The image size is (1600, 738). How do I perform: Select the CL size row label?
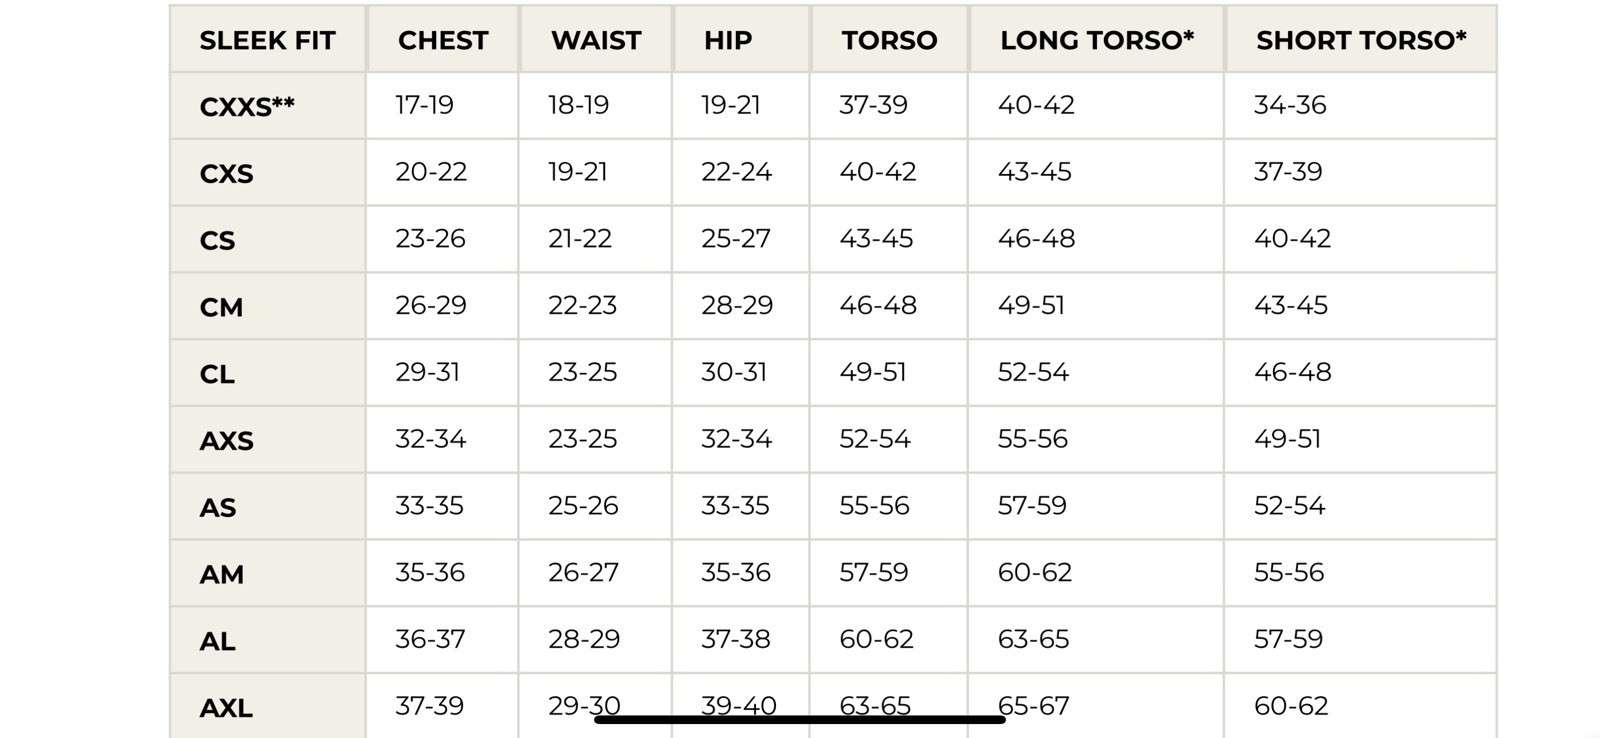(217, 375)
